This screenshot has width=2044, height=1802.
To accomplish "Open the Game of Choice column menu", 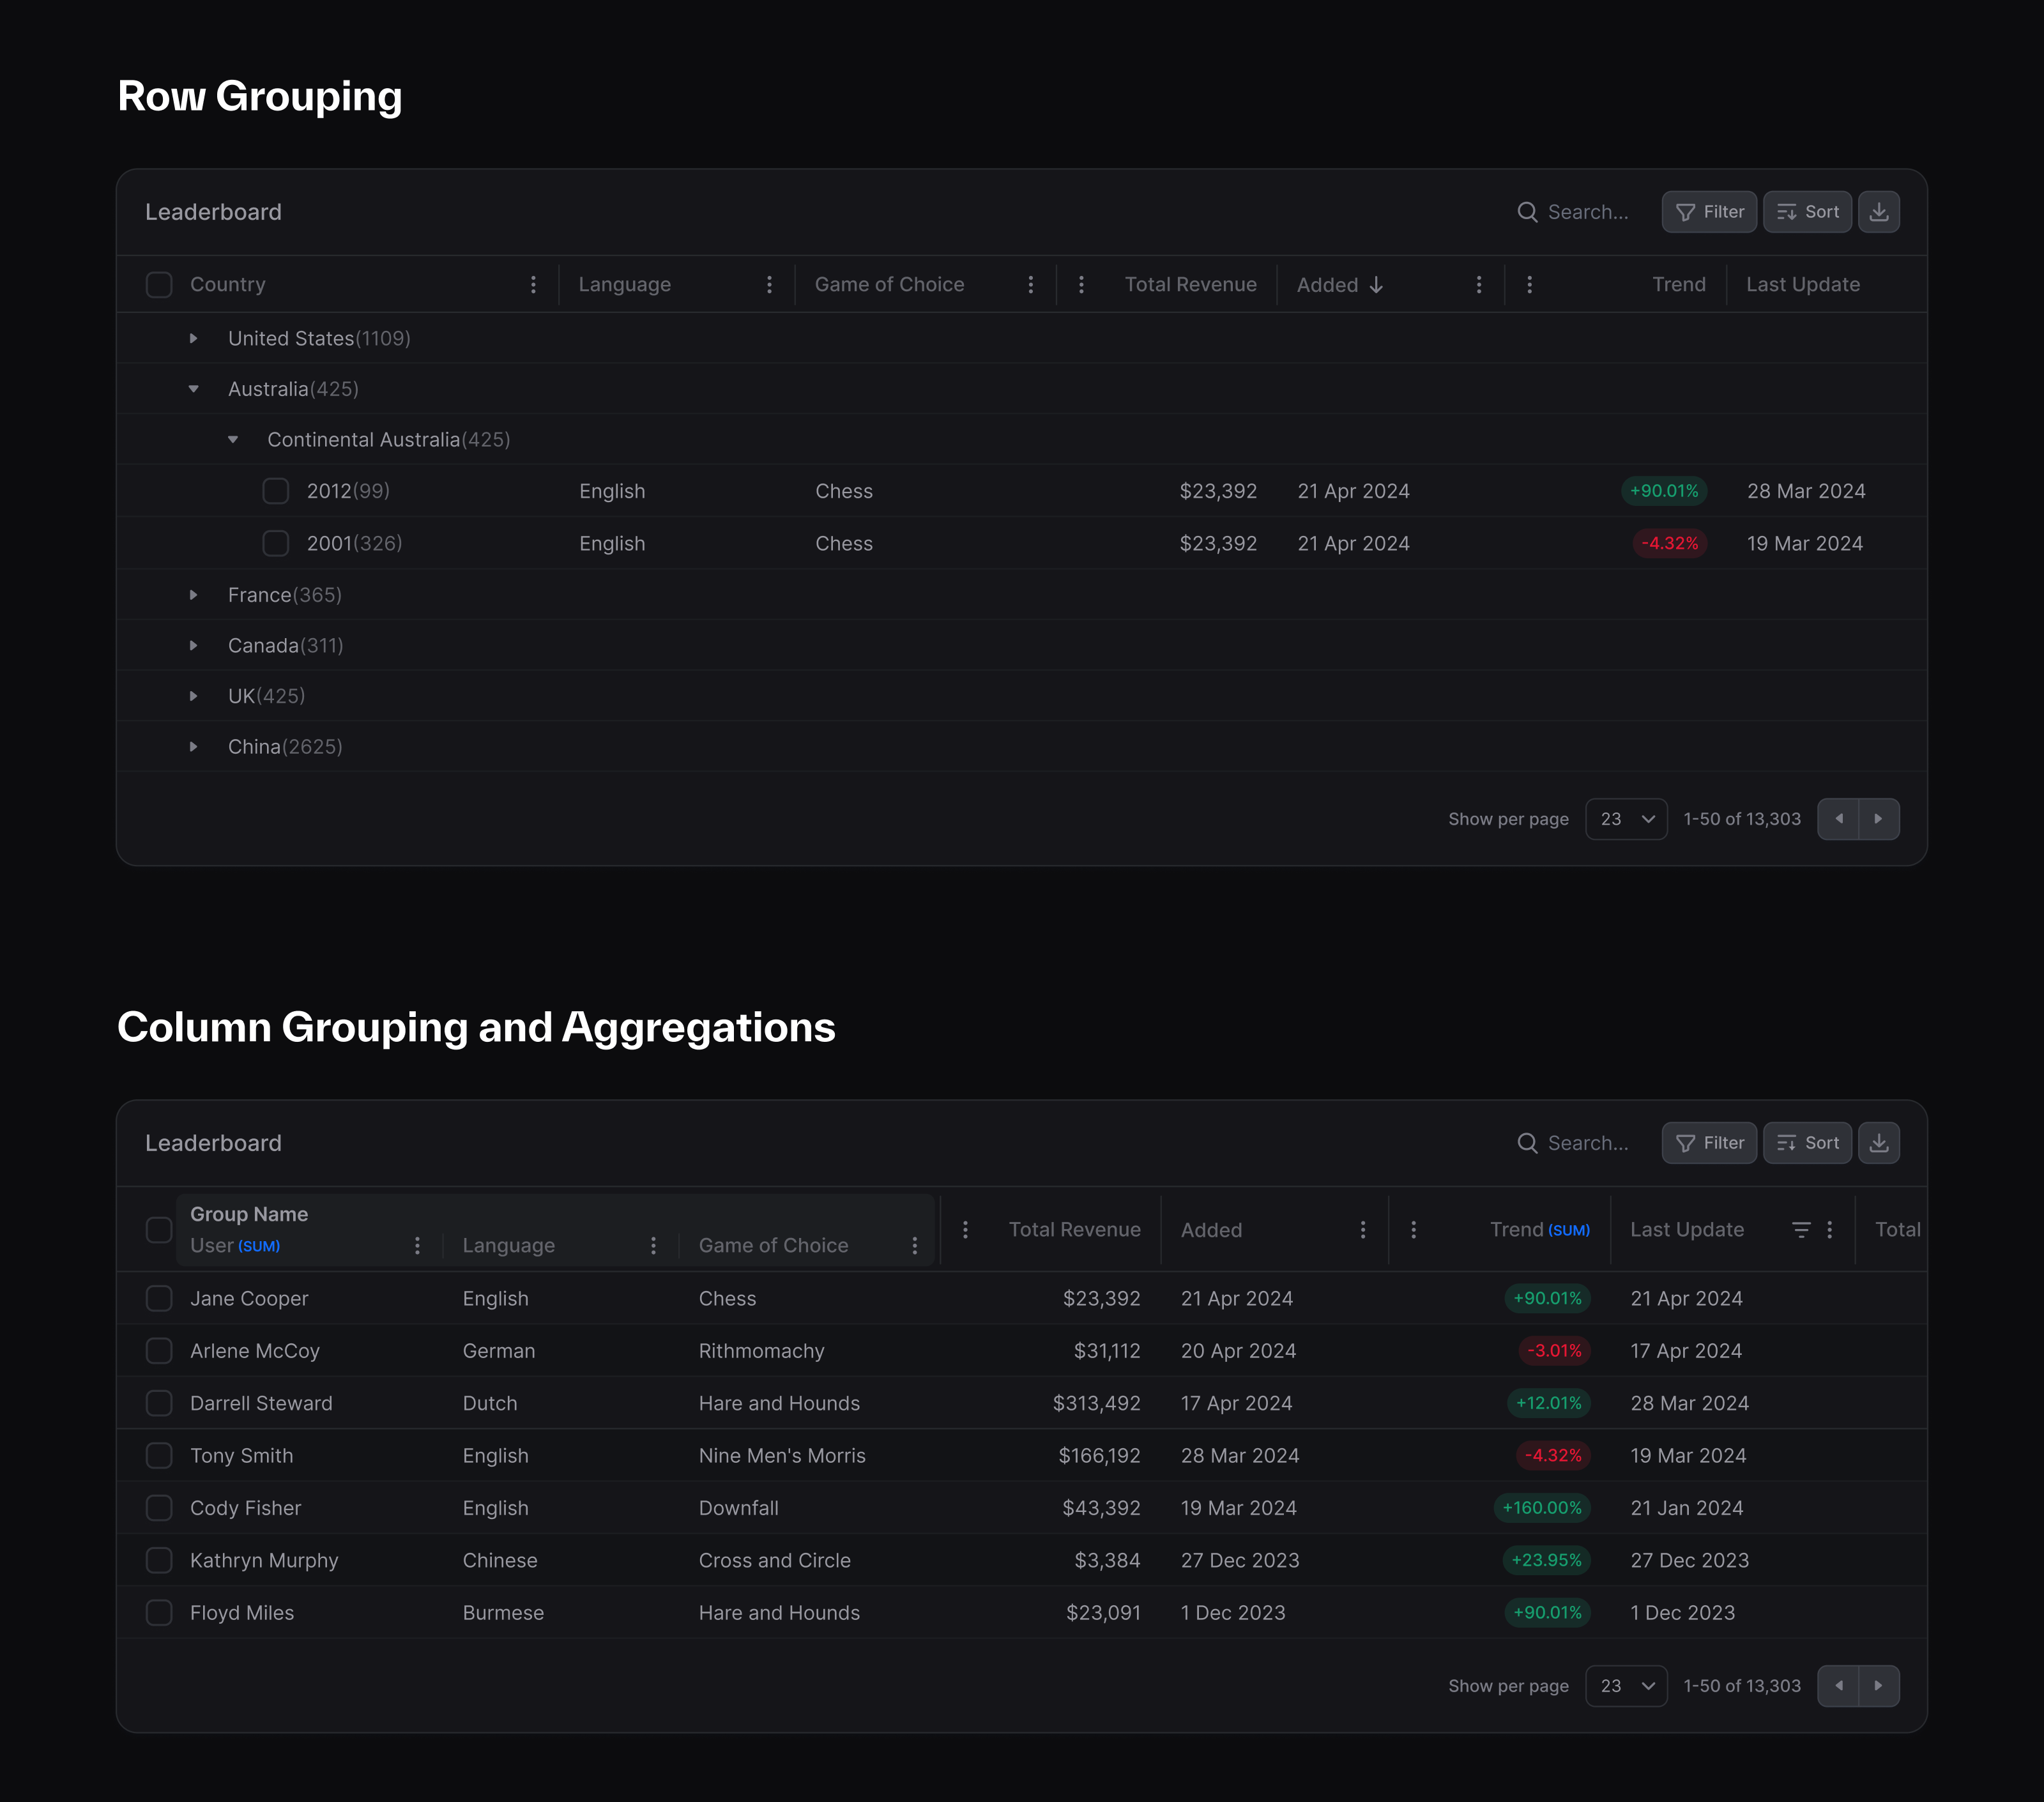I will (1031, 284).
